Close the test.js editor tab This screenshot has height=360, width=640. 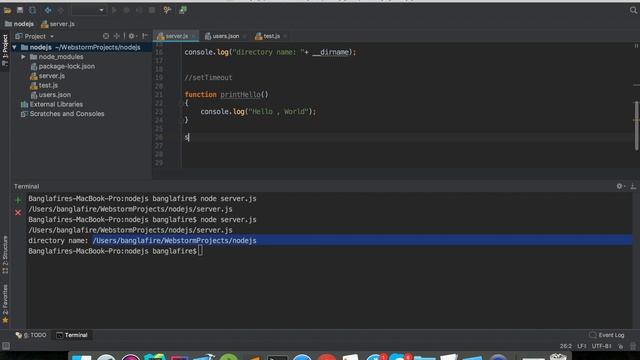click(285, 36)
